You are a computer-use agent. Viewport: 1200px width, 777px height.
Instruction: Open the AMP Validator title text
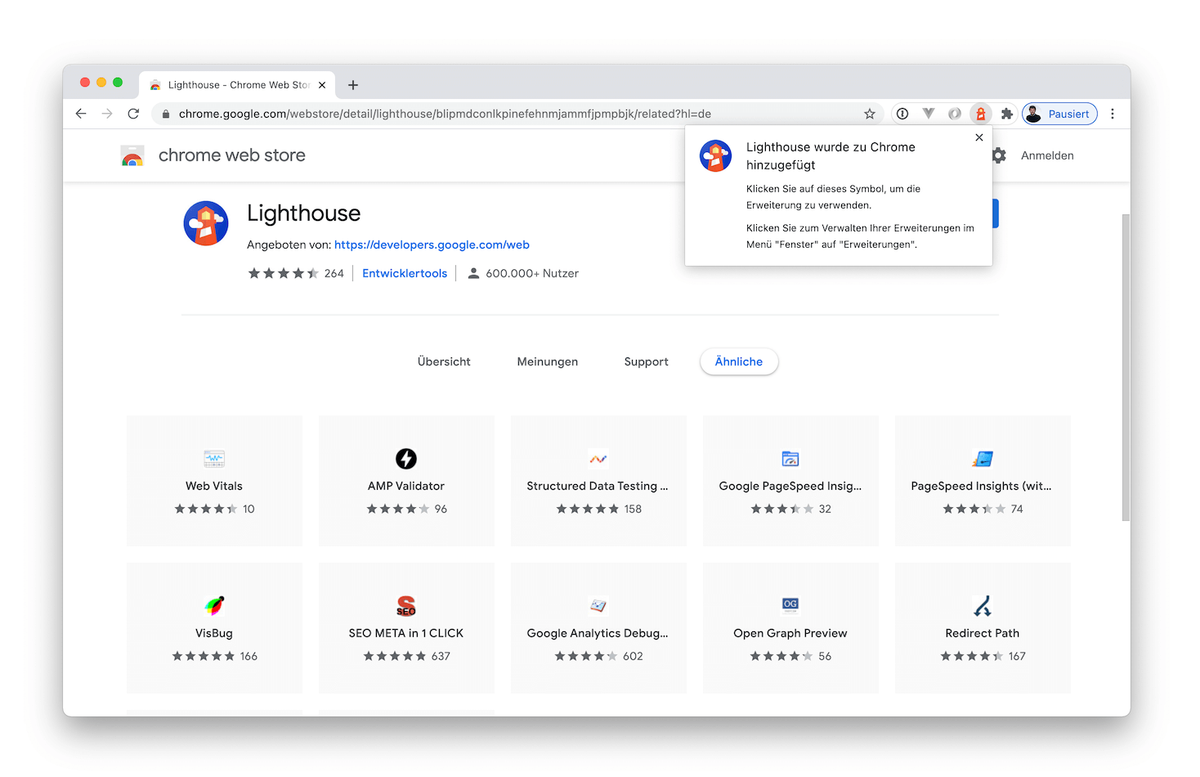click(x=406, y=486)
